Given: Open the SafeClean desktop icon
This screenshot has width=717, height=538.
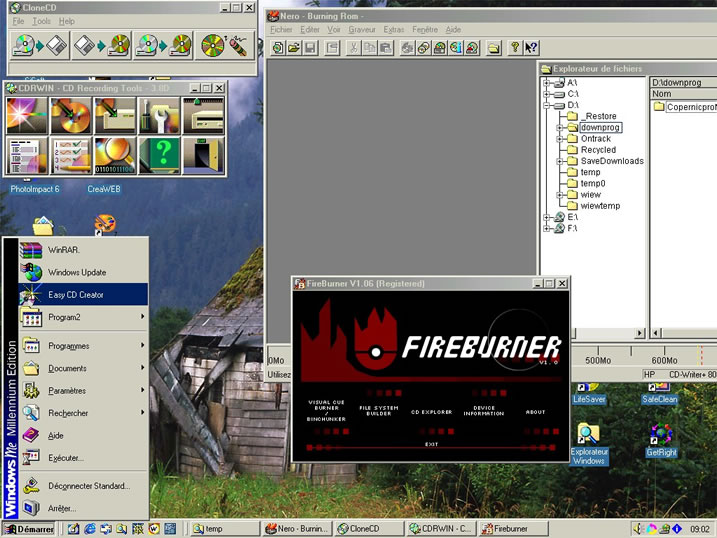Looking at the screenshot, I should [x=659, y=394].
